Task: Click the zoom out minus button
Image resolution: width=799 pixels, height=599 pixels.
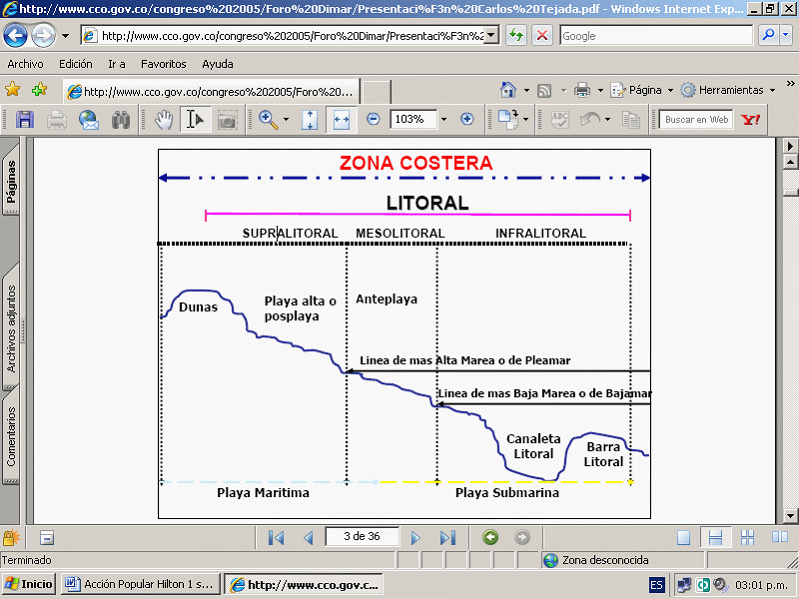Action: pos(373,119)
